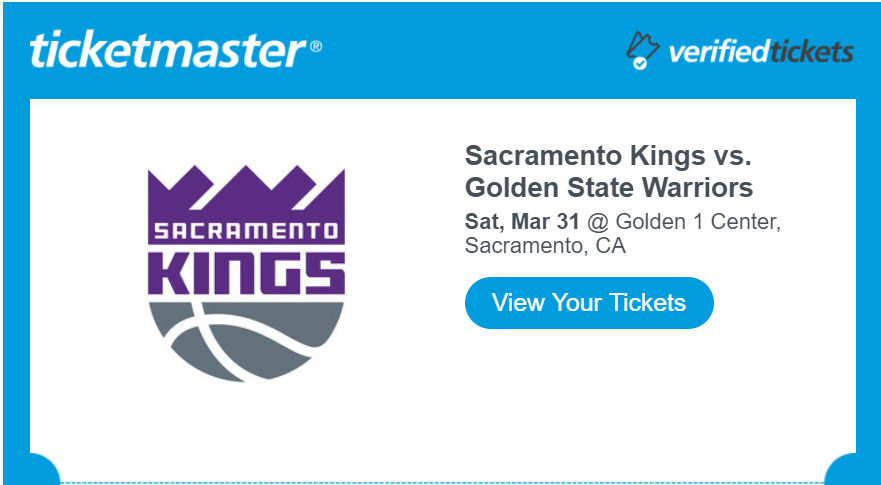The image size is (881, 485).
Task: Click the purple crown on the Kings logo
Action: (x=246, y=191)
